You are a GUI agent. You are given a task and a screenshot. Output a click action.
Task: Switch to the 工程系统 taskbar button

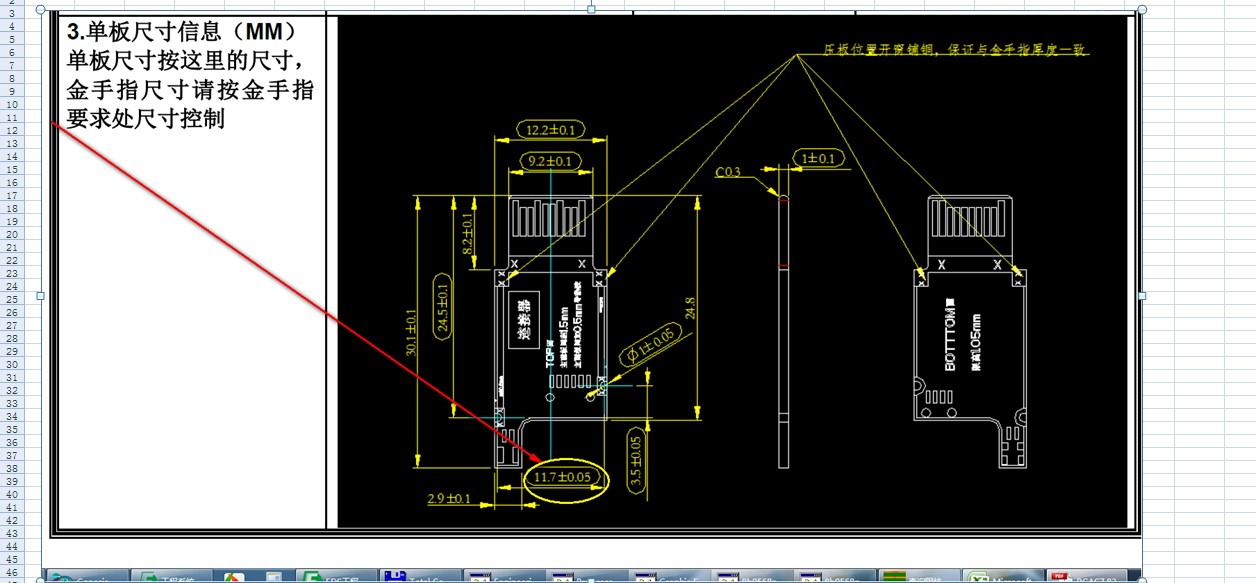(172, 577)
